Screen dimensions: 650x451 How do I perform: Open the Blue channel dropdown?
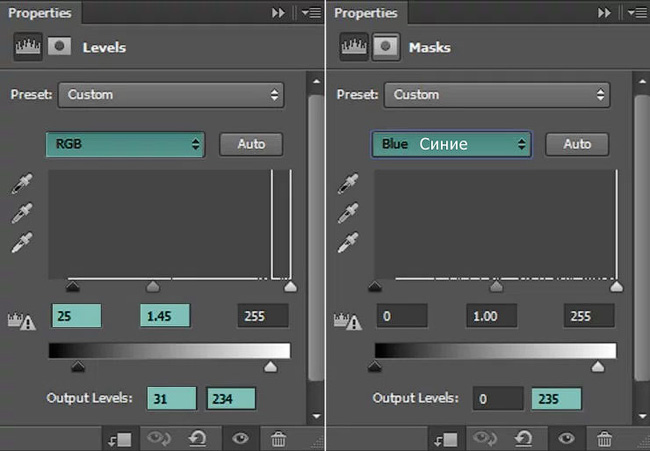(451, 144)
